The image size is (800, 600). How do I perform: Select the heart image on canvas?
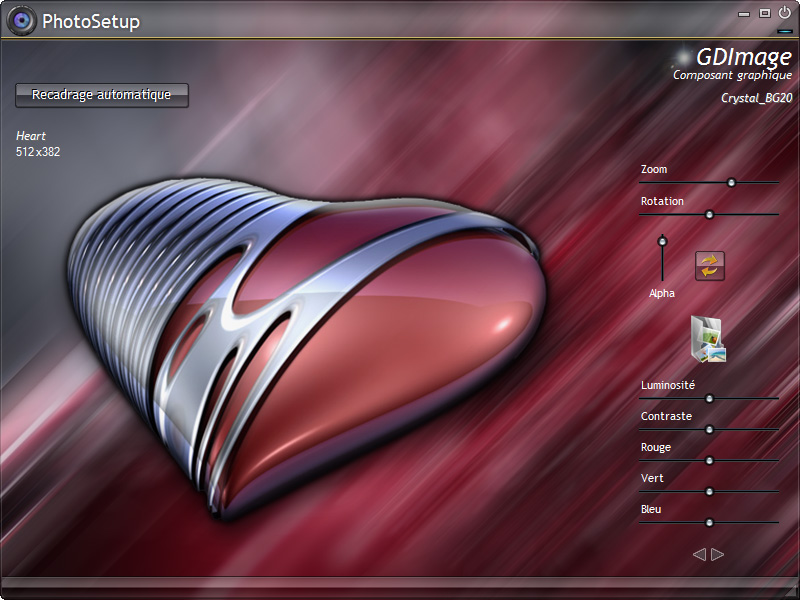coord(306,347)
